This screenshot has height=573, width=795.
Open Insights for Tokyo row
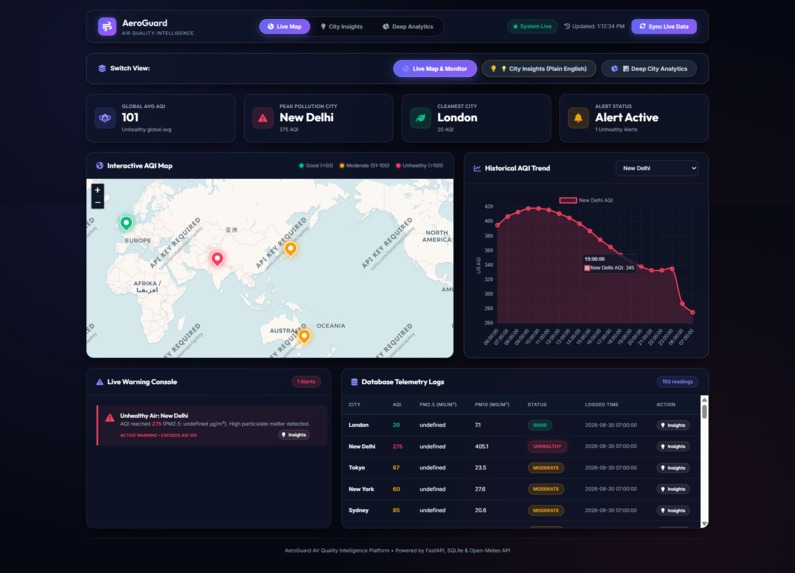[x=673, y=468]
